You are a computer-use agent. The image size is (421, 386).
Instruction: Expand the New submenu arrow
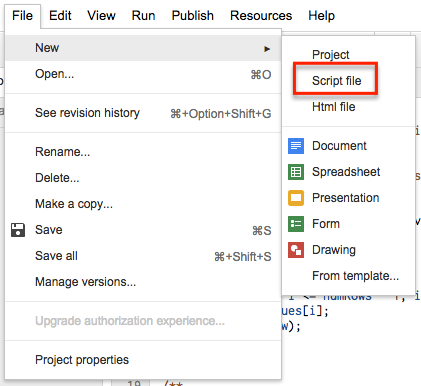coord(267,49)
